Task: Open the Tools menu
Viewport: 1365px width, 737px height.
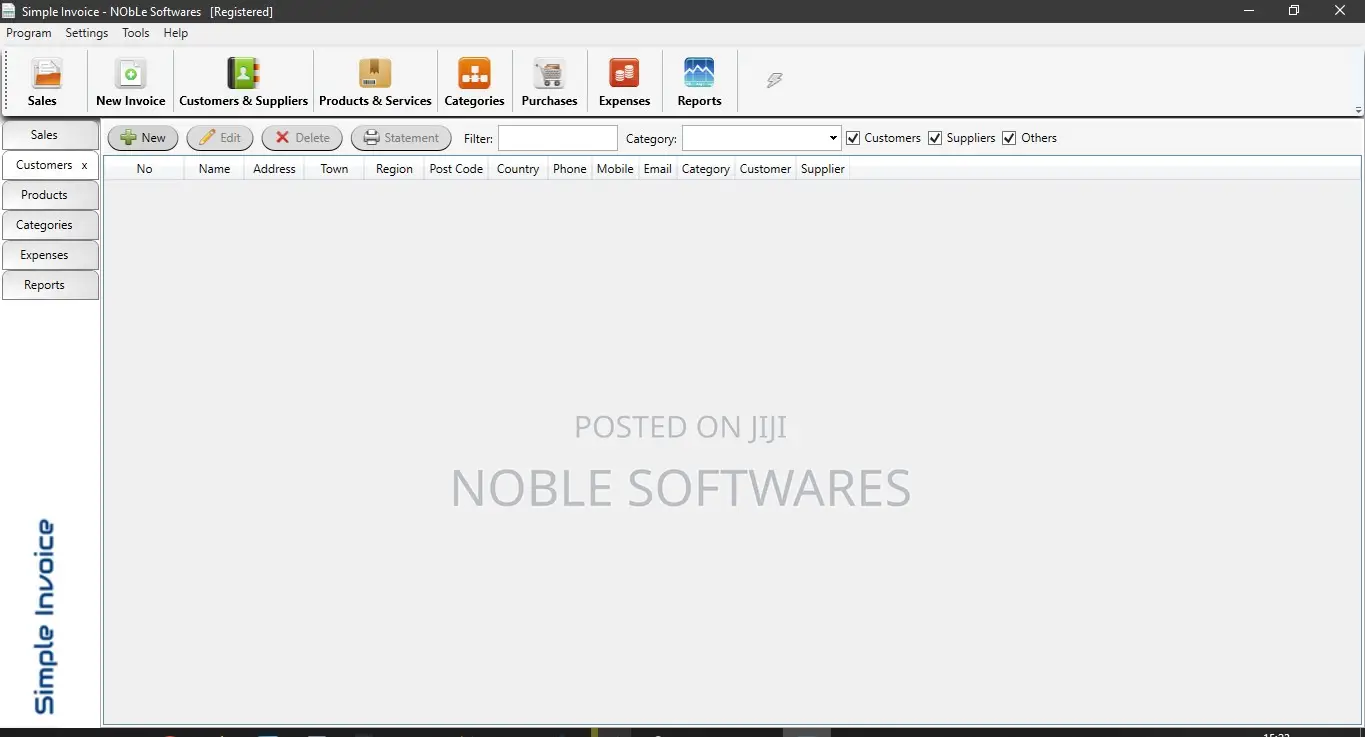Action: pos(136,33)
